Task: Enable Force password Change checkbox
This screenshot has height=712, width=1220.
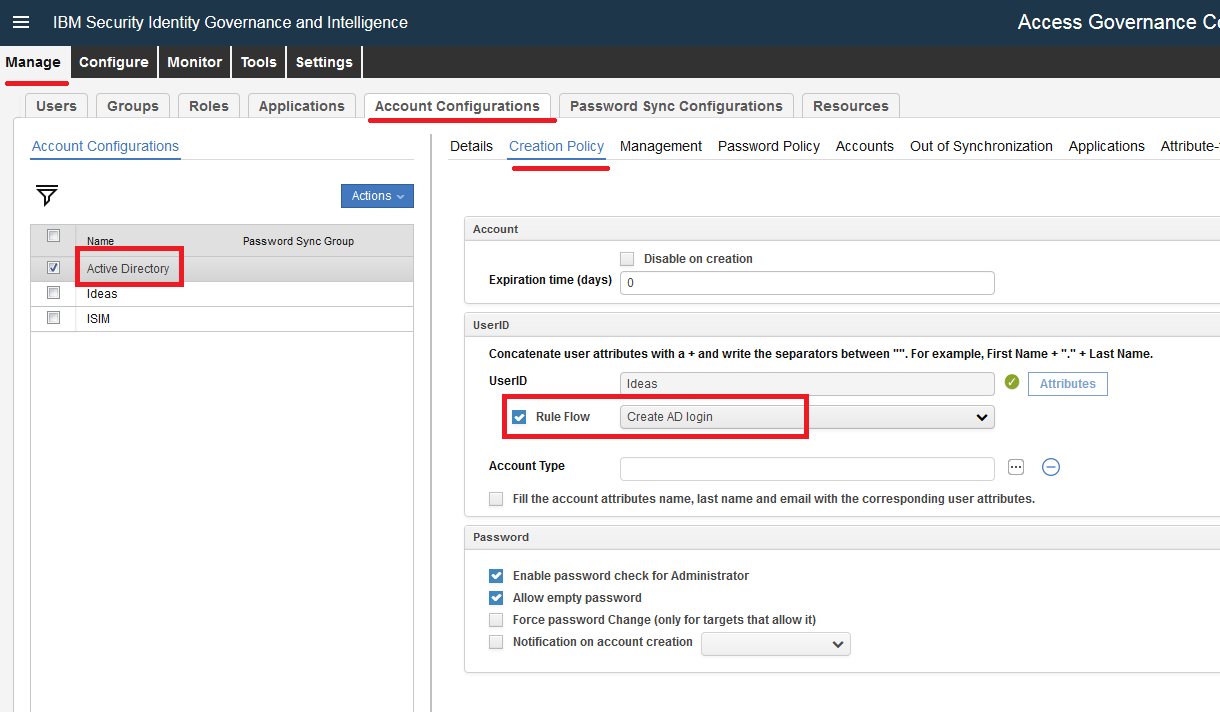Action: [496, 620]
